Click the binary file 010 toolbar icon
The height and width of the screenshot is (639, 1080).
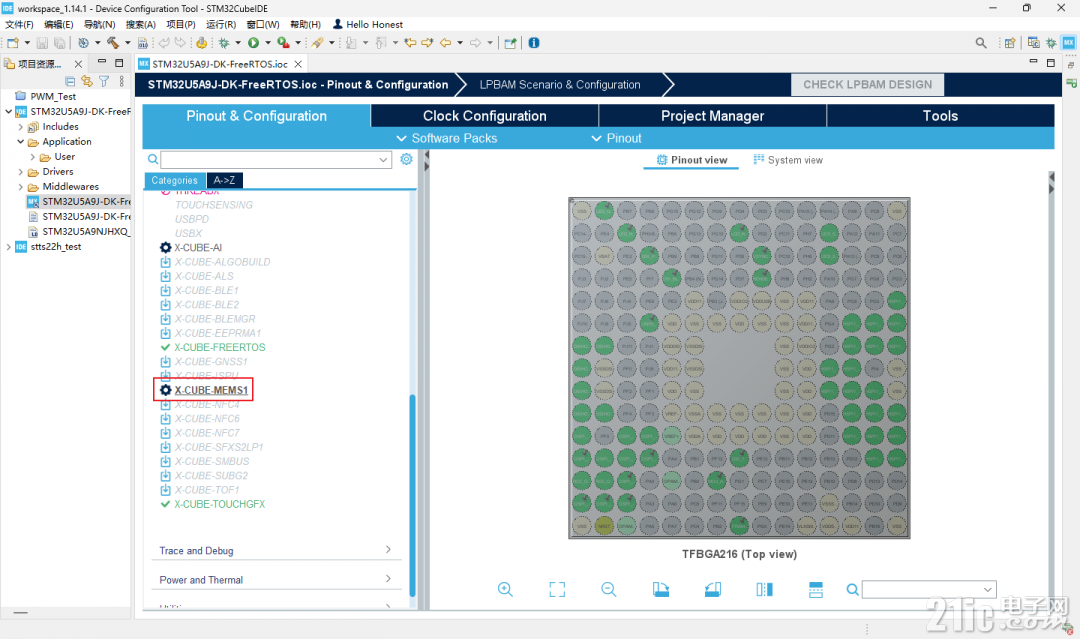pyautogui.click(x=143, y=43)
